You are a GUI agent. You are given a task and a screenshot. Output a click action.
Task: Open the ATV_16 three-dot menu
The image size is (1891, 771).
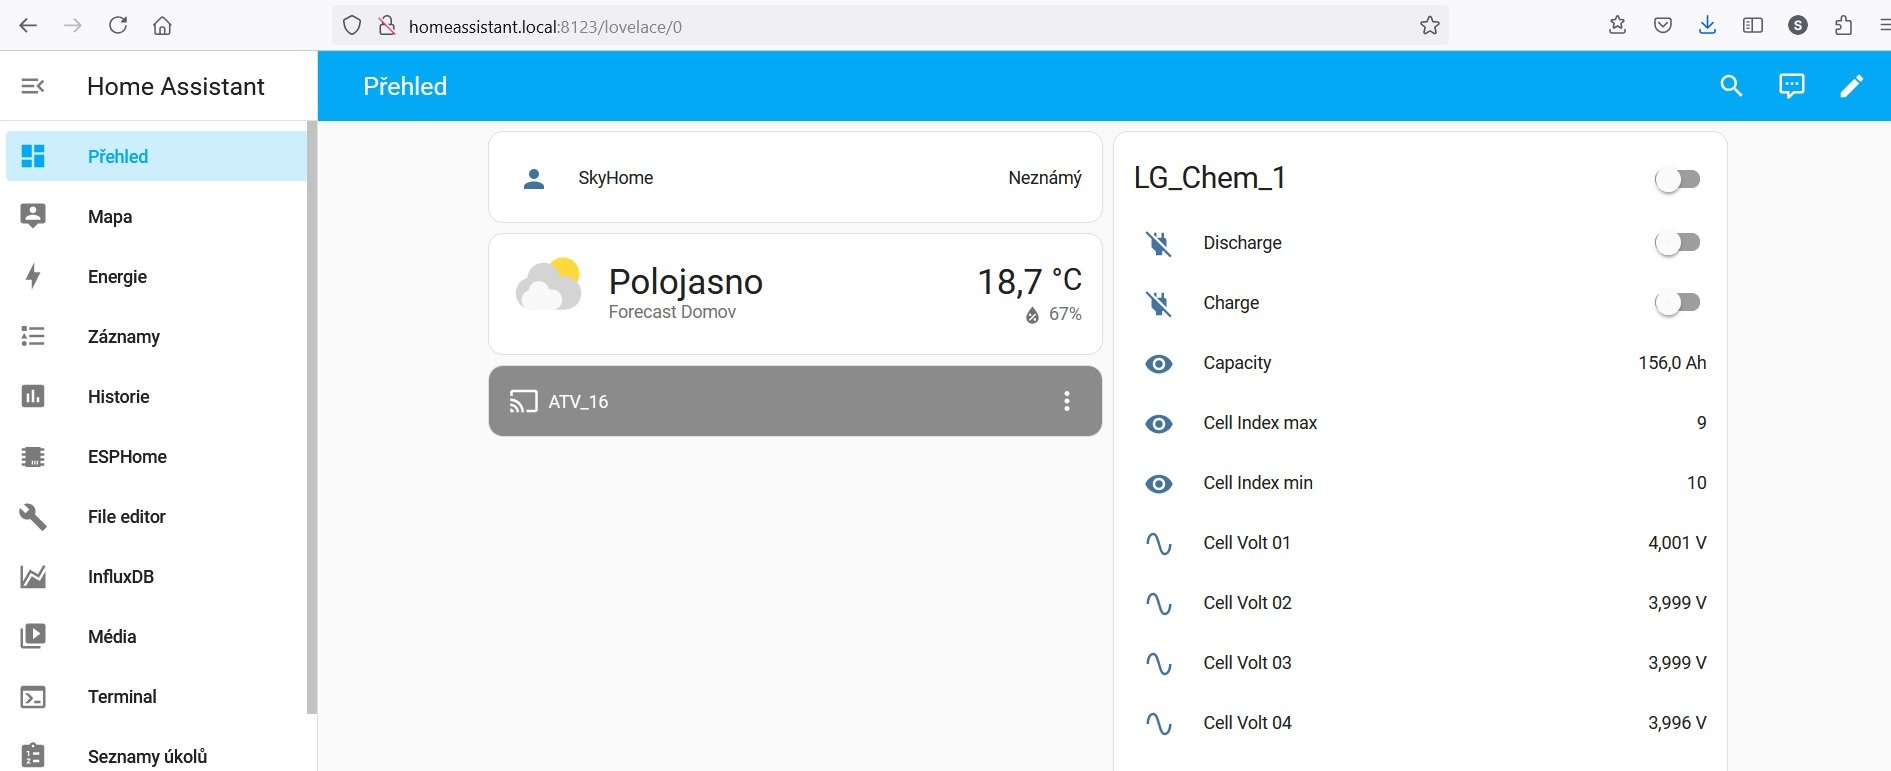click(1066, 401)
